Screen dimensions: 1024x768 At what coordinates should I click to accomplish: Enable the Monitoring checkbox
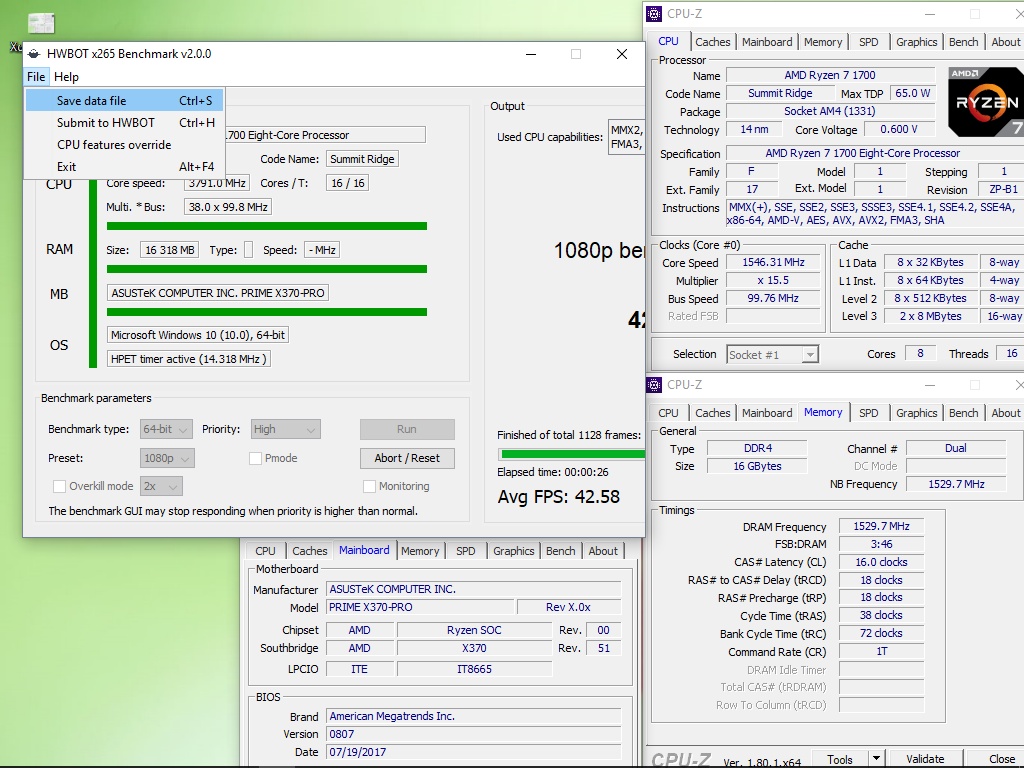pyautogui.click(x=369, y=487)
